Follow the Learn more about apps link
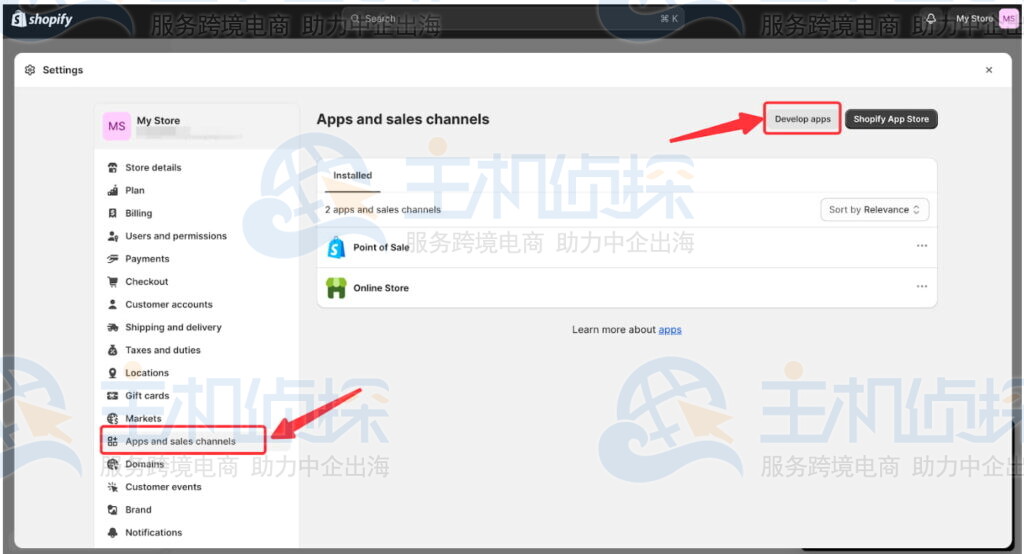The image size is (1024, 554). [669, 330]
